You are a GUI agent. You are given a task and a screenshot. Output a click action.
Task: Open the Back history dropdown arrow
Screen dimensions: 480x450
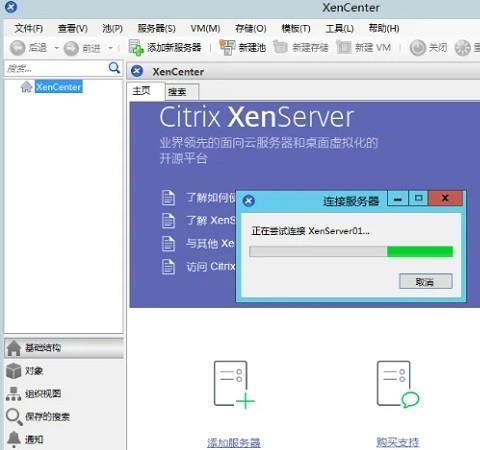57,48
